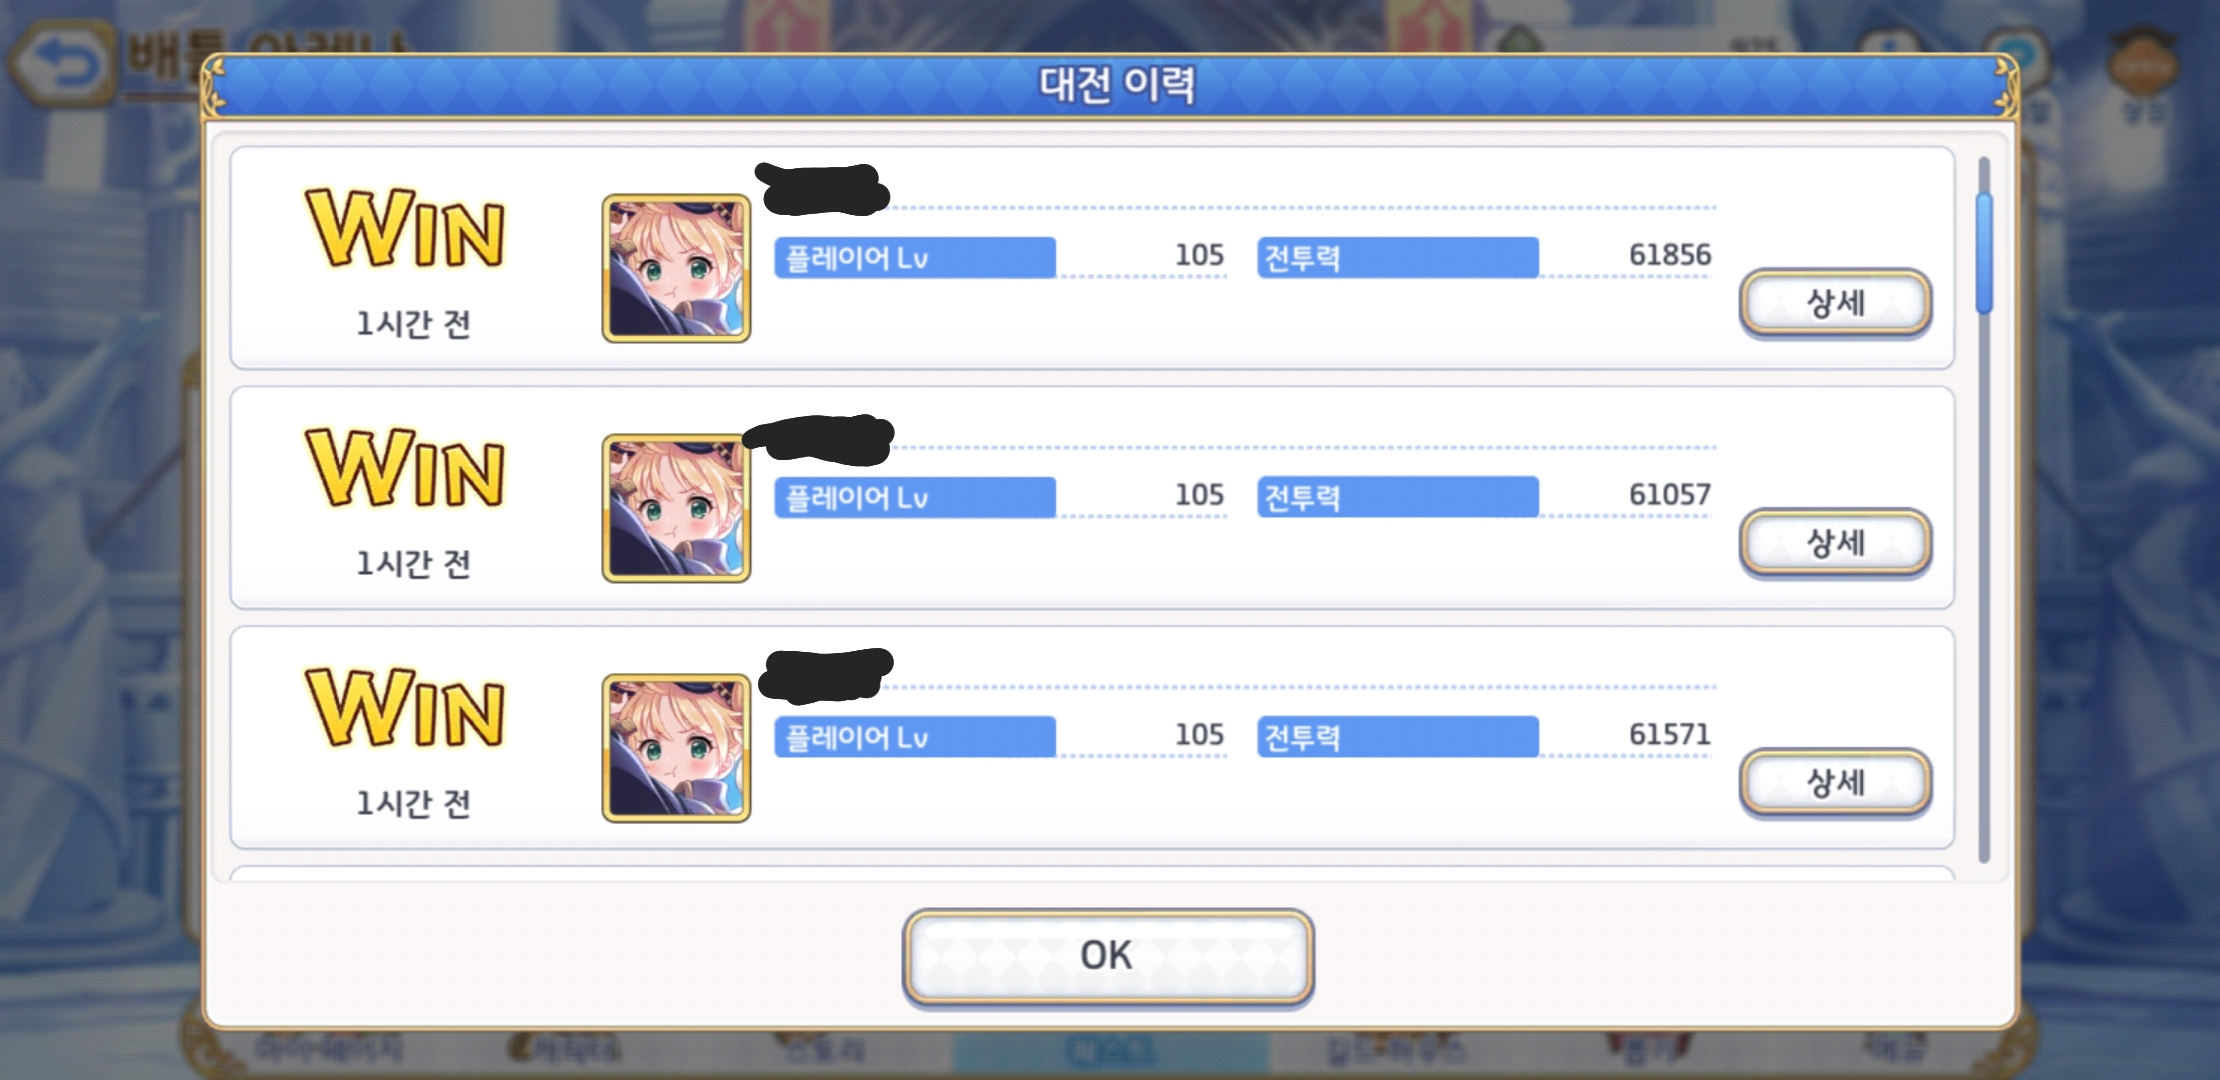Open 상세 details for the 61856 battle

[1835, 303]
